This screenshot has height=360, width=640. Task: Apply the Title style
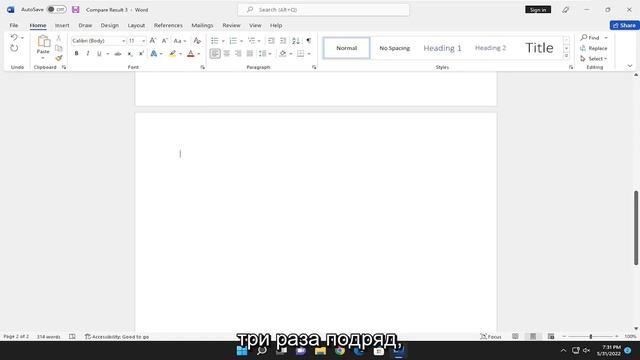[539, 48]
